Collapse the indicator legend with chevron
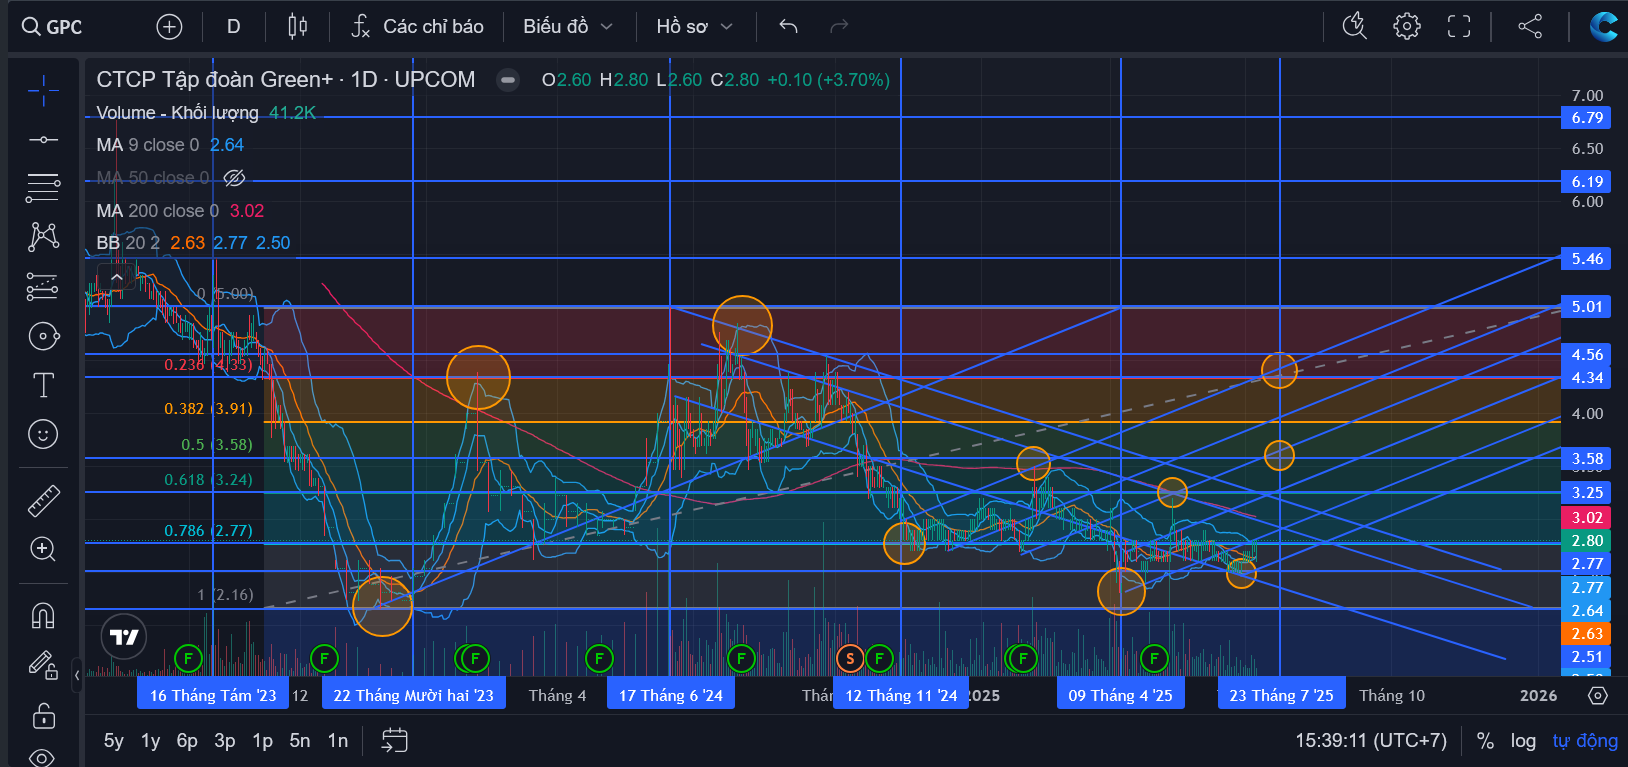This screenshot has width=1628, height=767. pyautogui.click(x=117, y=277)
